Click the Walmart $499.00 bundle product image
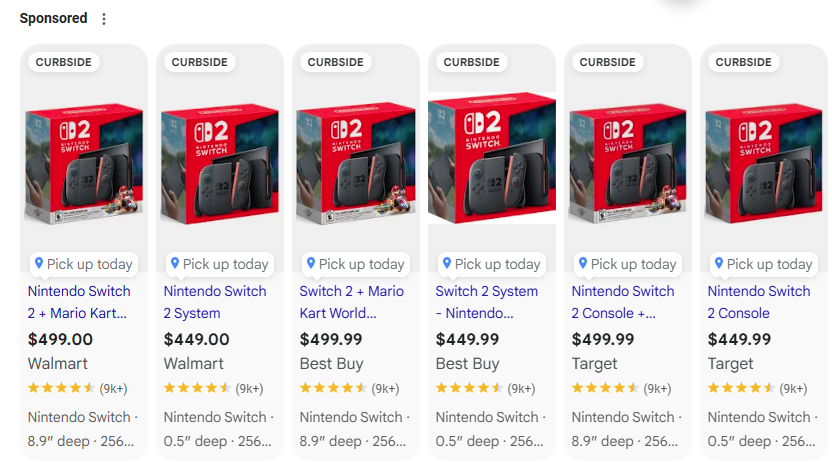This screenshot has height=466, width=832. pyautogui.click(x=84, y=160)
